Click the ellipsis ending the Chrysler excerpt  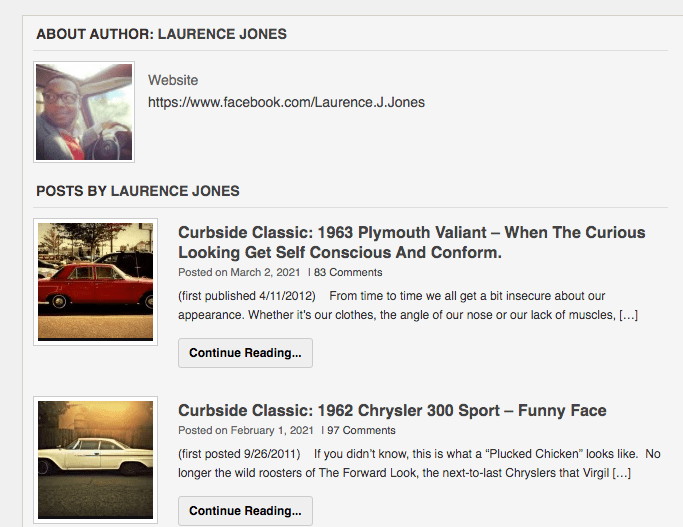620,473
